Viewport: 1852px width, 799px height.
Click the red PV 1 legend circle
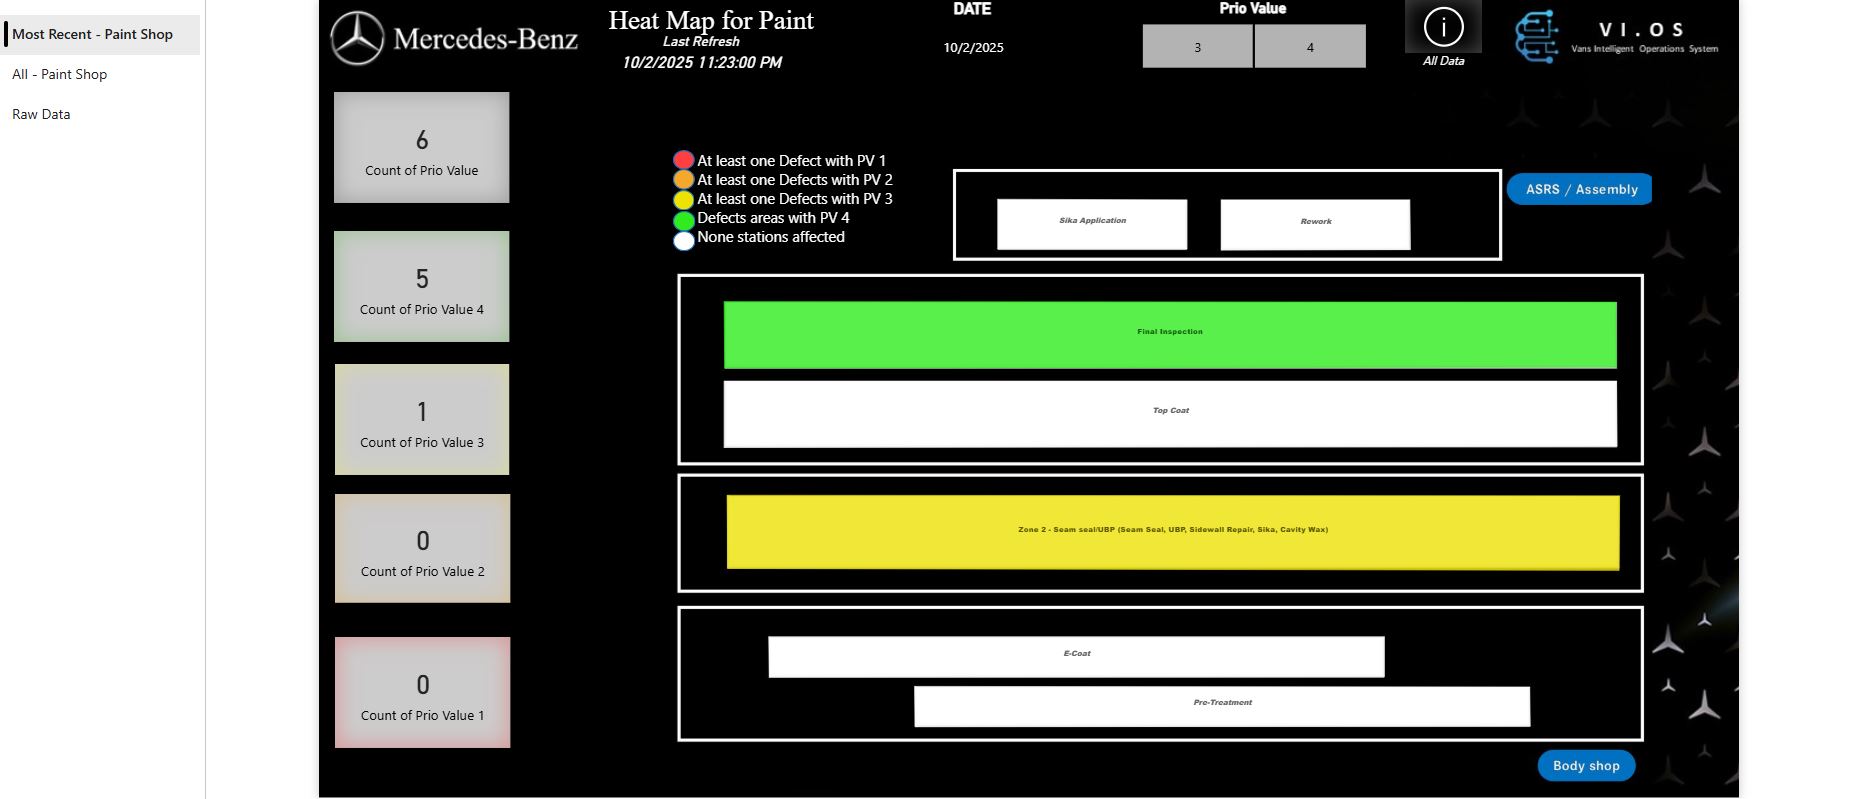[x=683, y=160]
